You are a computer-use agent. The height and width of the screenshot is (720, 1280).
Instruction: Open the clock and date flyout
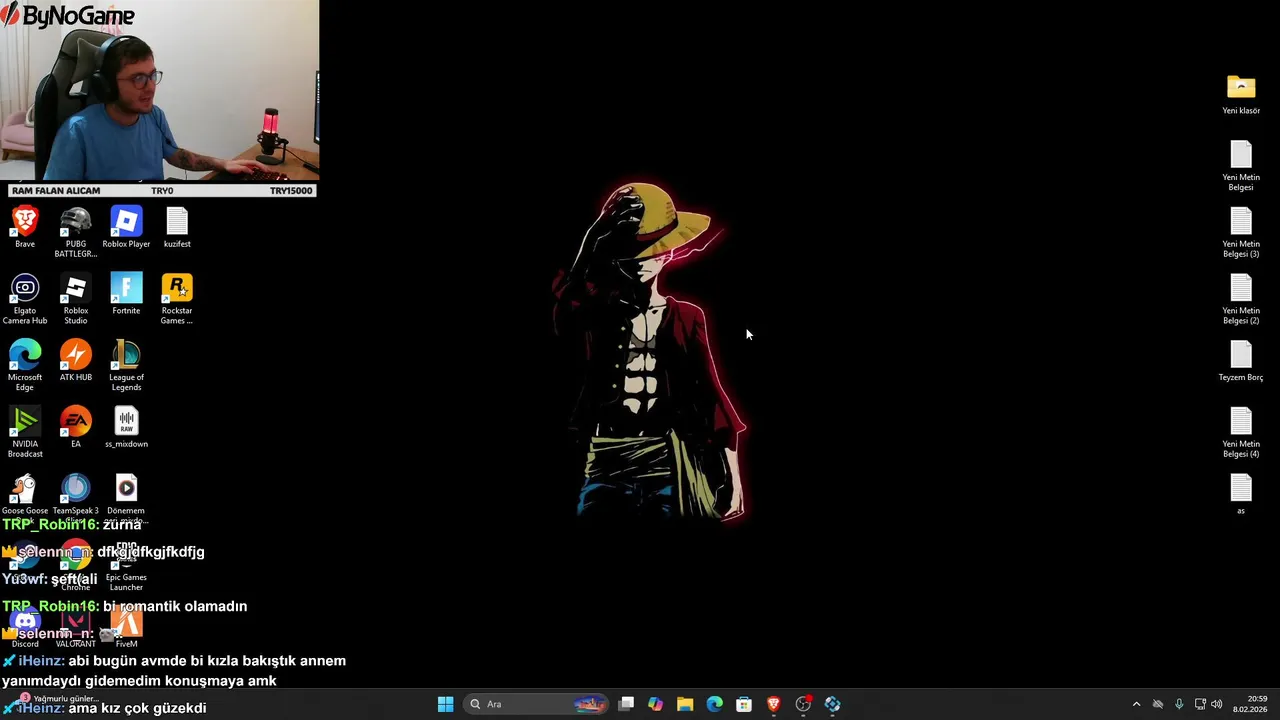pyautogui.click(x=1250, y=704)
